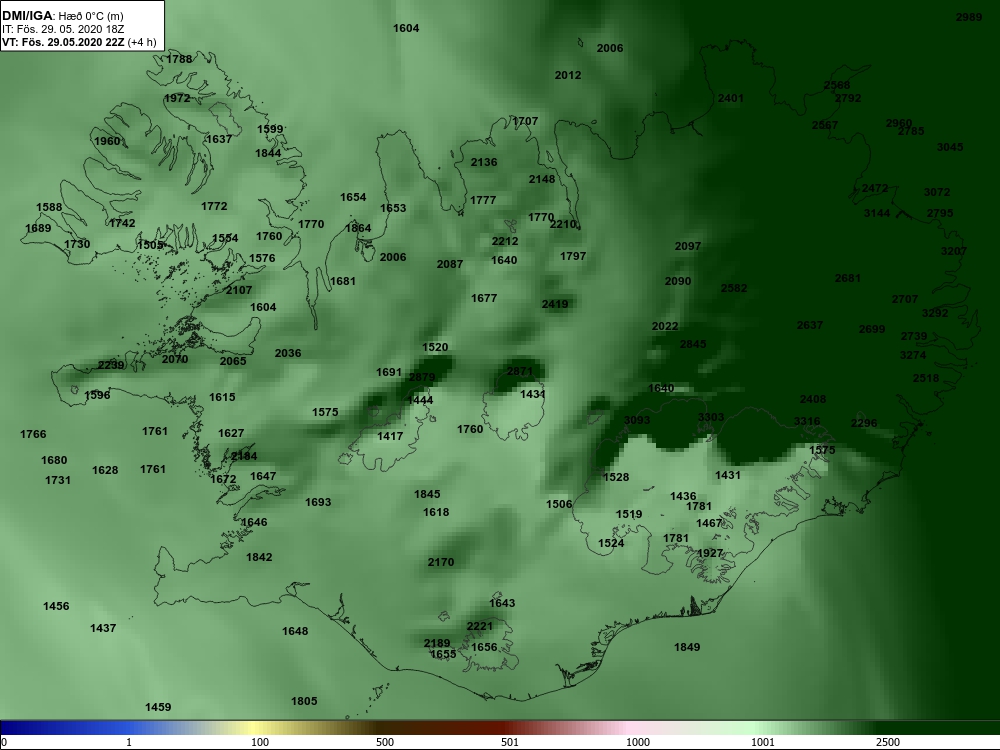Image resolution: width=1000 pixels, height=750 pixels.
Task: Click the value 2989 in the top-right corner
Action: point(969,17)
